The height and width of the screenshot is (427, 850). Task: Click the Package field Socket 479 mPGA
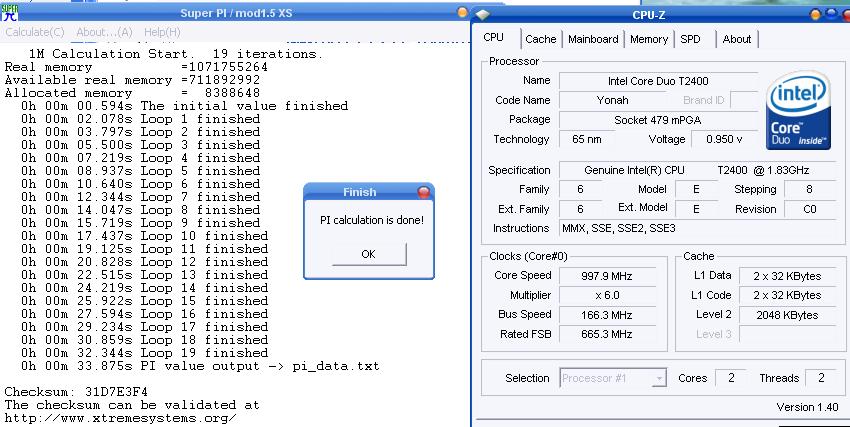(658, 120)
